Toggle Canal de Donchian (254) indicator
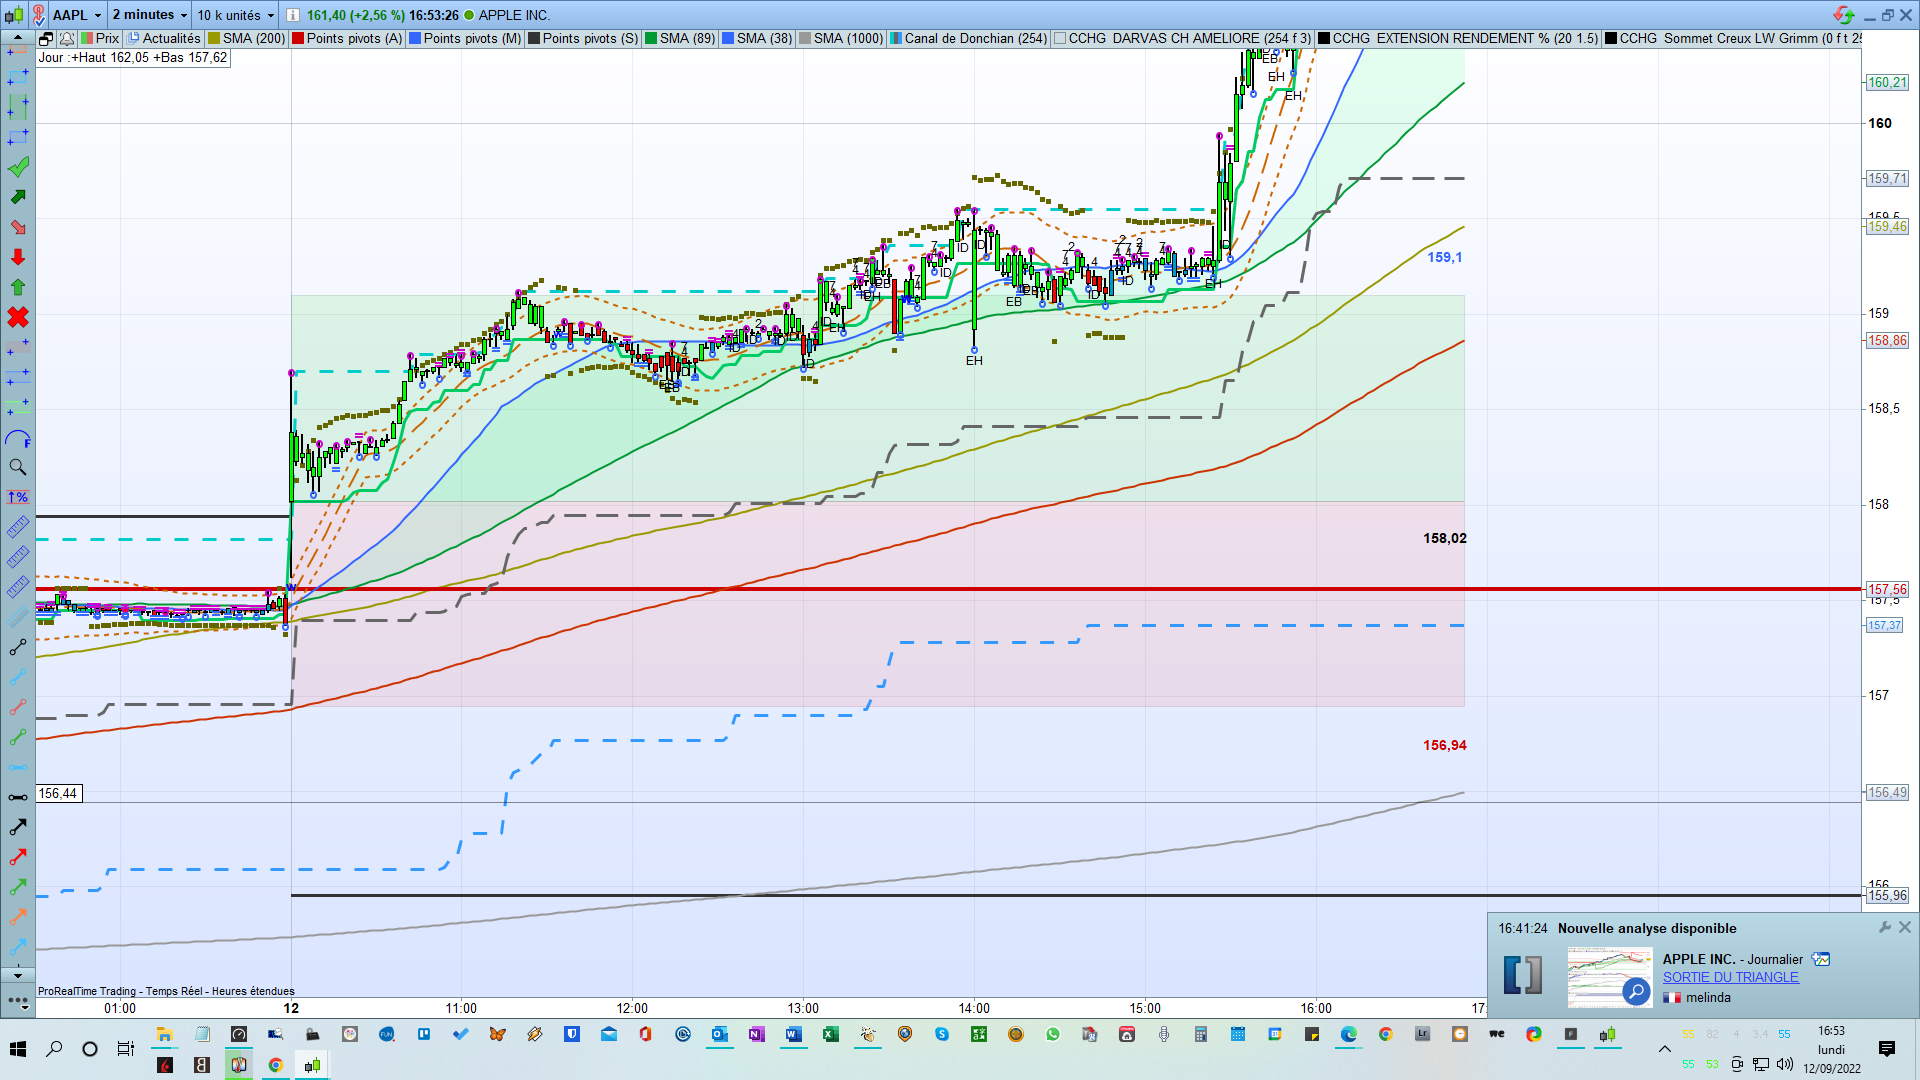 (975, 38)
